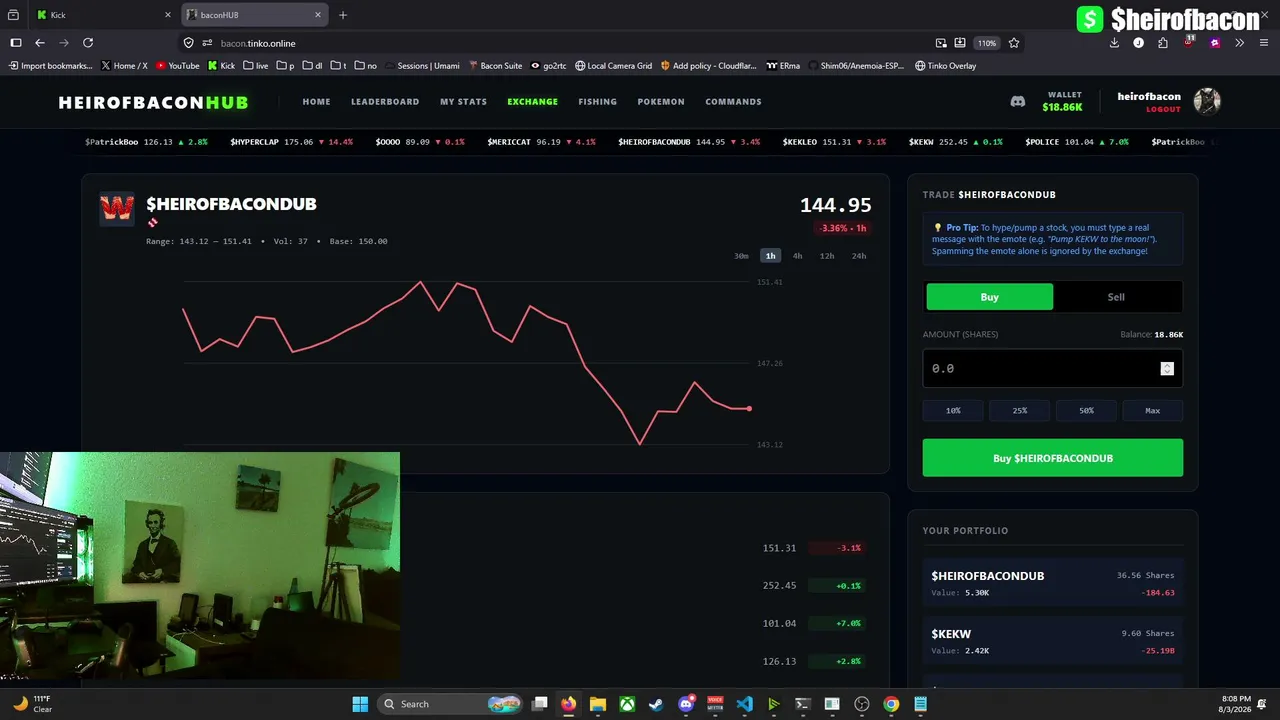Set amount to 50% of balance
The height and width of the screenshot is (720, 1280).
[x=1086, y=411]
